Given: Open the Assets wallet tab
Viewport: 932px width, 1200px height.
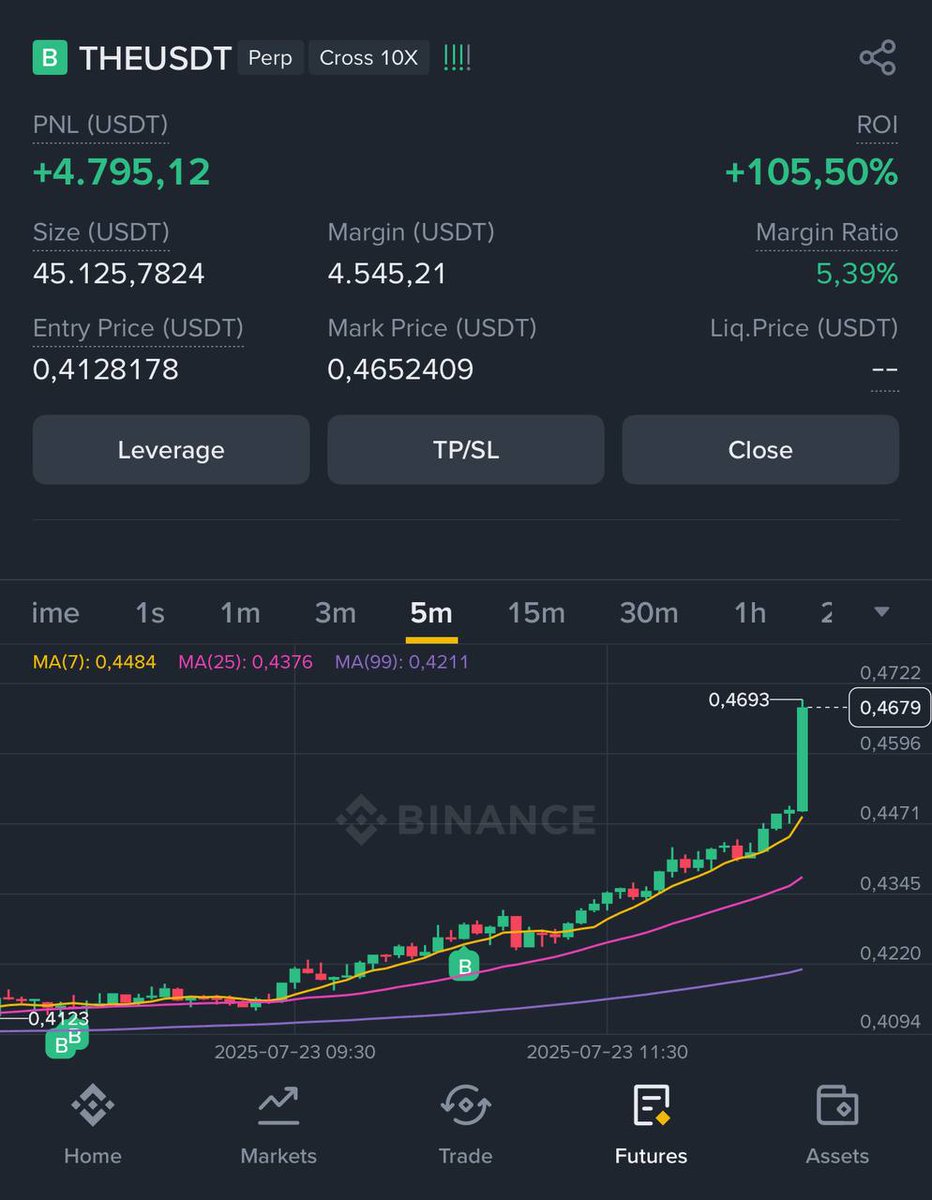Looking at the screenshot, I should pyautogui.click(x=837, y=1126).
